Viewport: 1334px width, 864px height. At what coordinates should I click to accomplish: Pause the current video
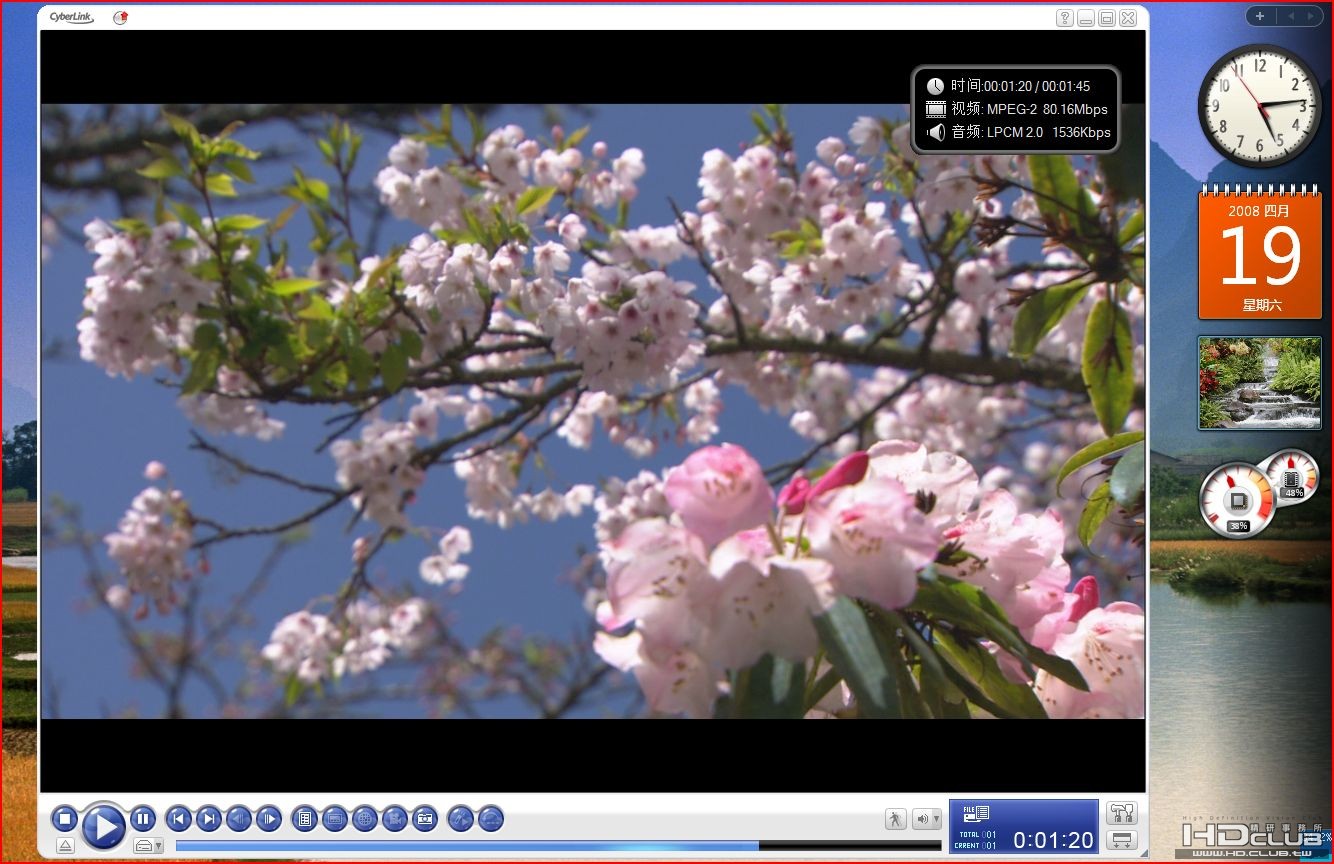click(x=143, y=819)
